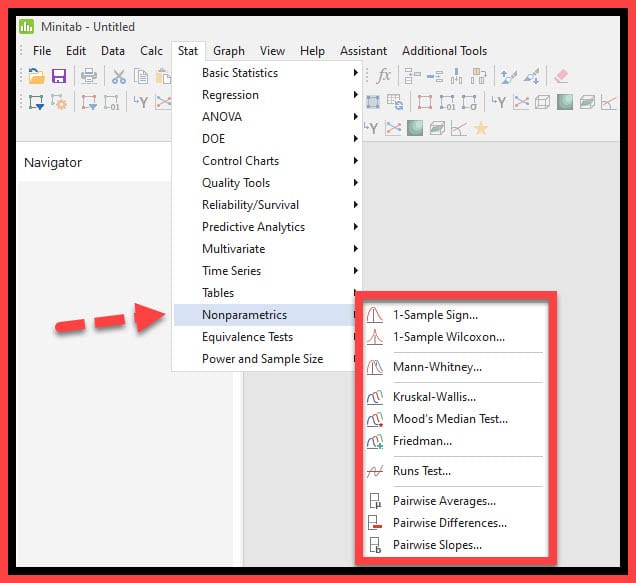This screenshot has width=636, height=583.
Task: Expand the Regression submenu arrow
Action: tap(356, 95)
